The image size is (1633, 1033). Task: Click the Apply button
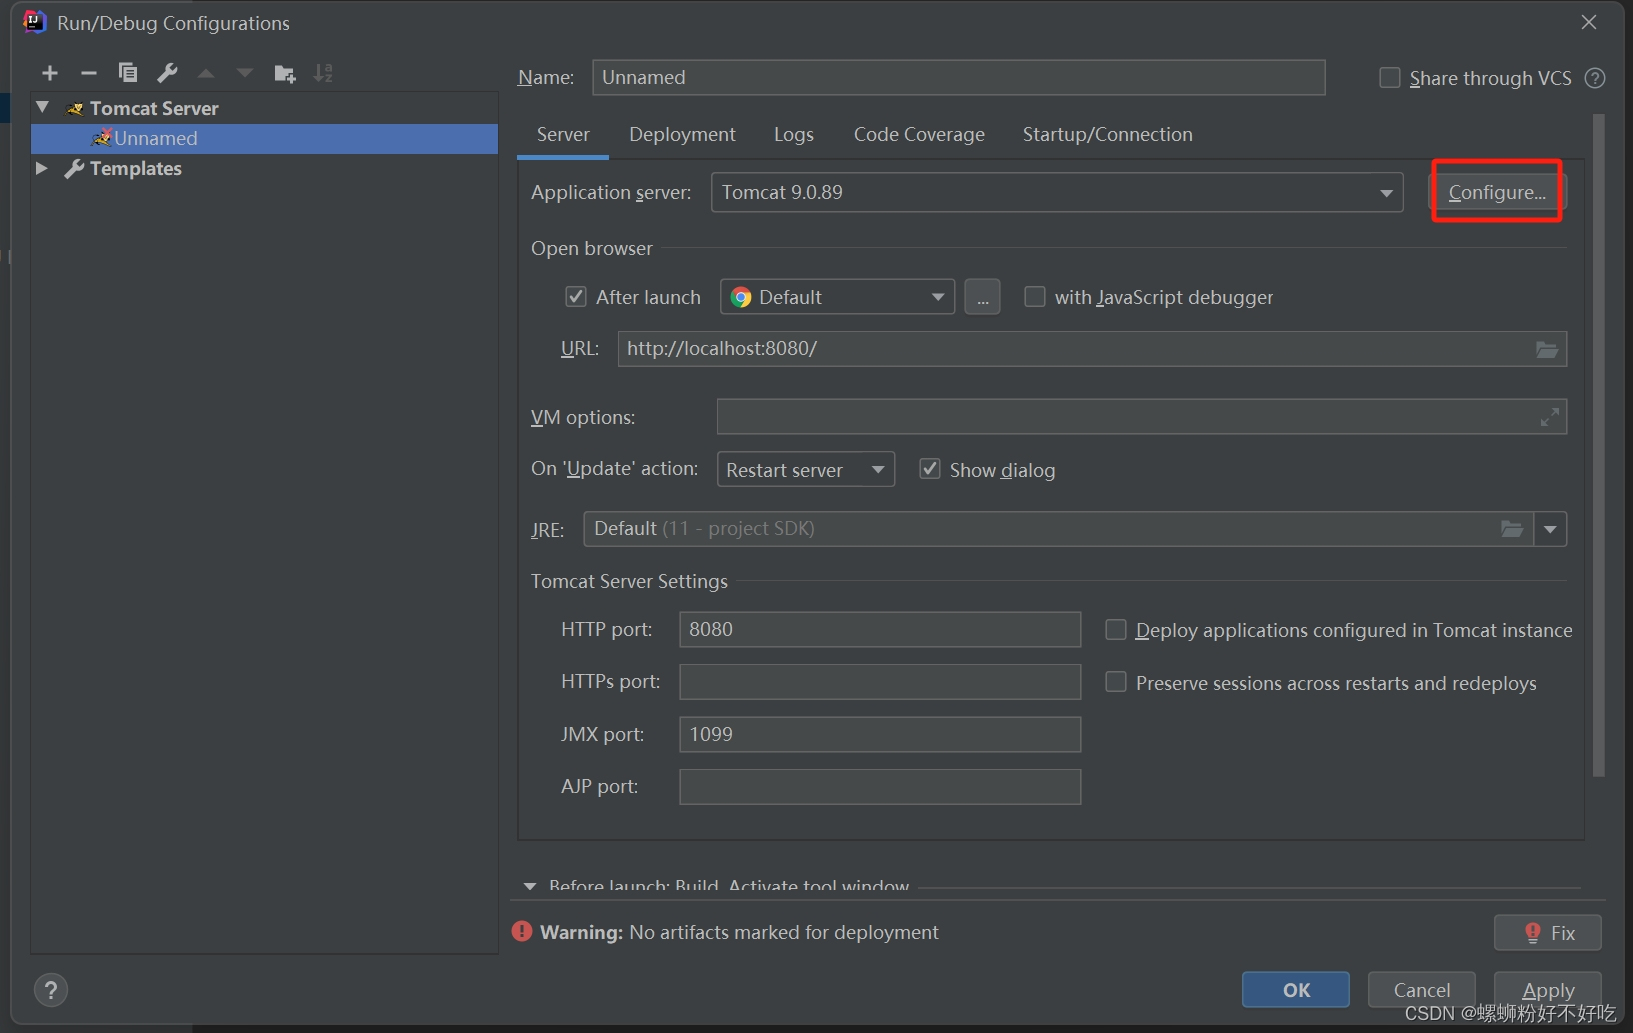(1547, 989)
